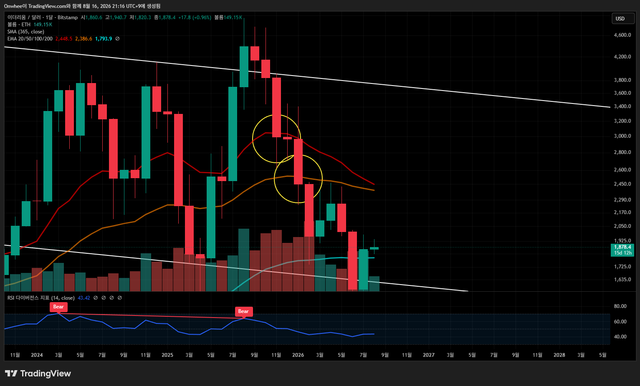Click the 2028 label on time axis

click(x=559, y=355)
